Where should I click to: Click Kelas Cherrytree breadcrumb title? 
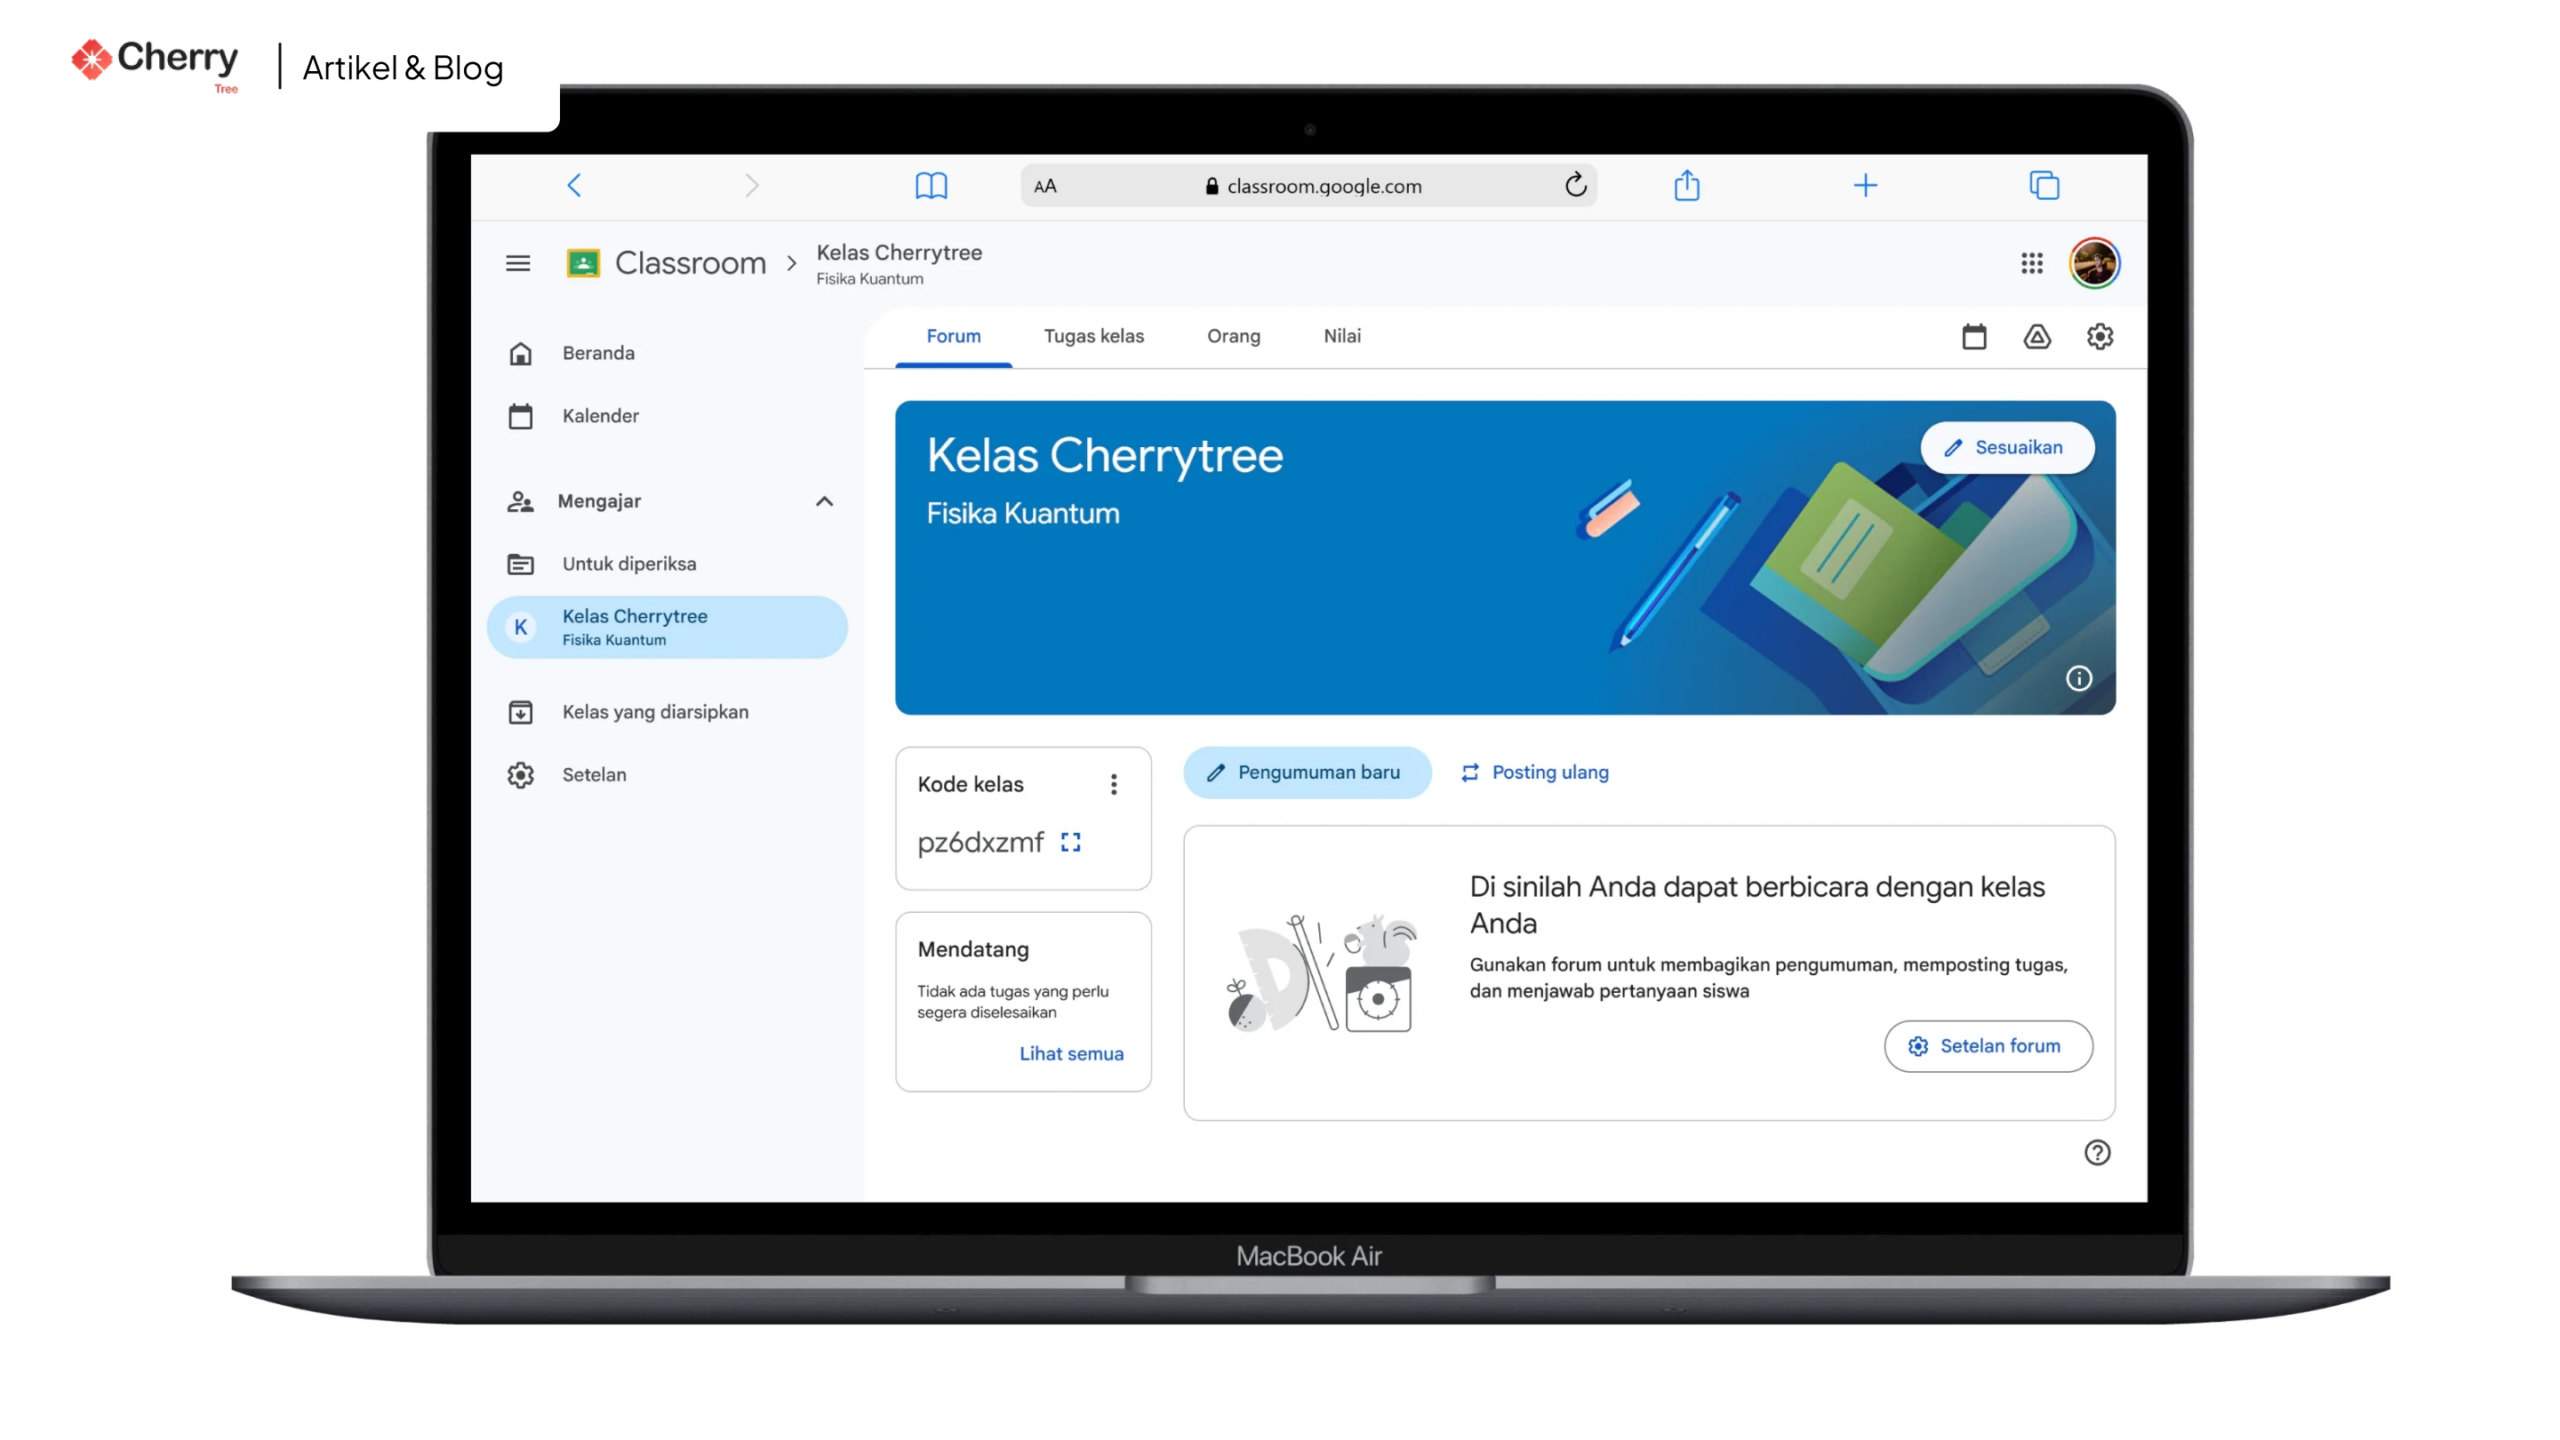point(899,253)
